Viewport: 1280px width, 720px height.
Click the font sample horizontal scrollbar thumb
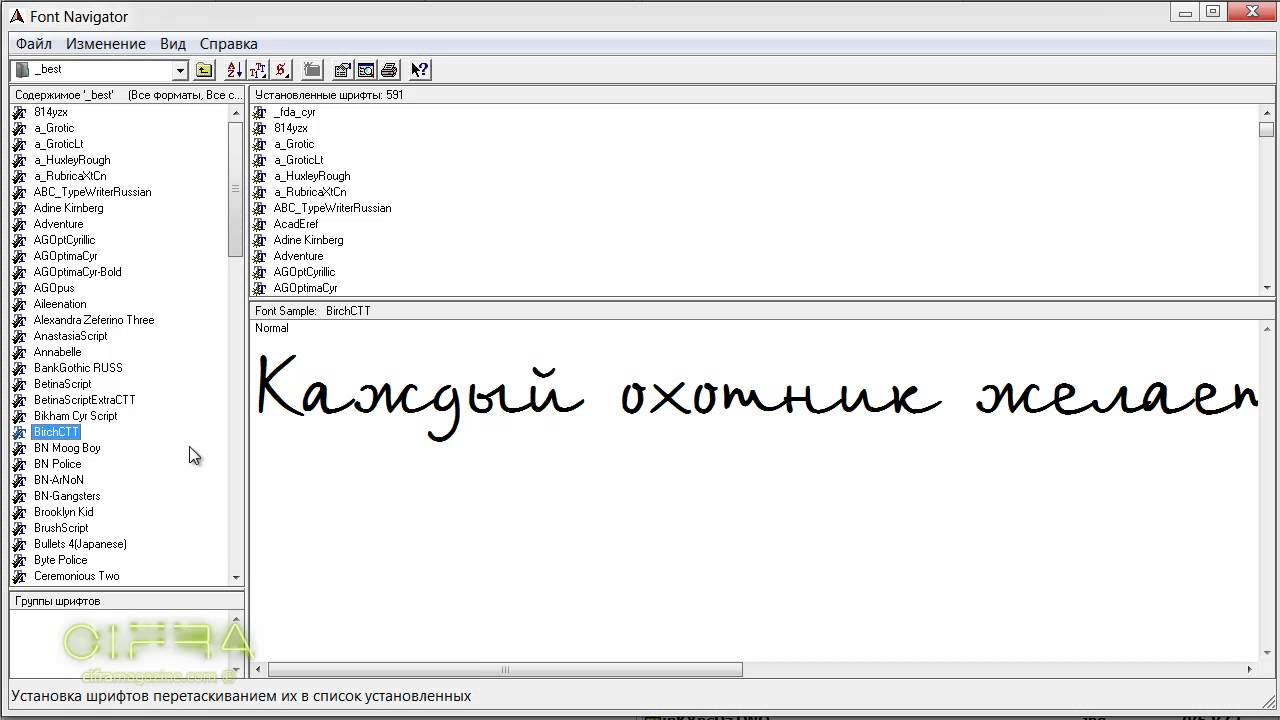tap(505, 669)
